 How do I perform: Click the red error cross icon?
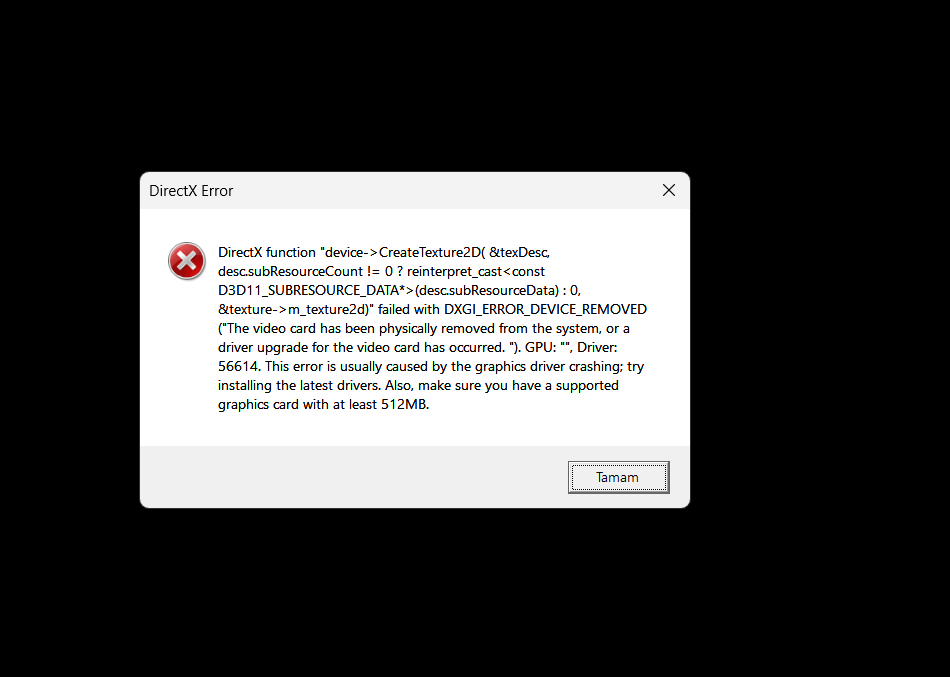(187, 261)
